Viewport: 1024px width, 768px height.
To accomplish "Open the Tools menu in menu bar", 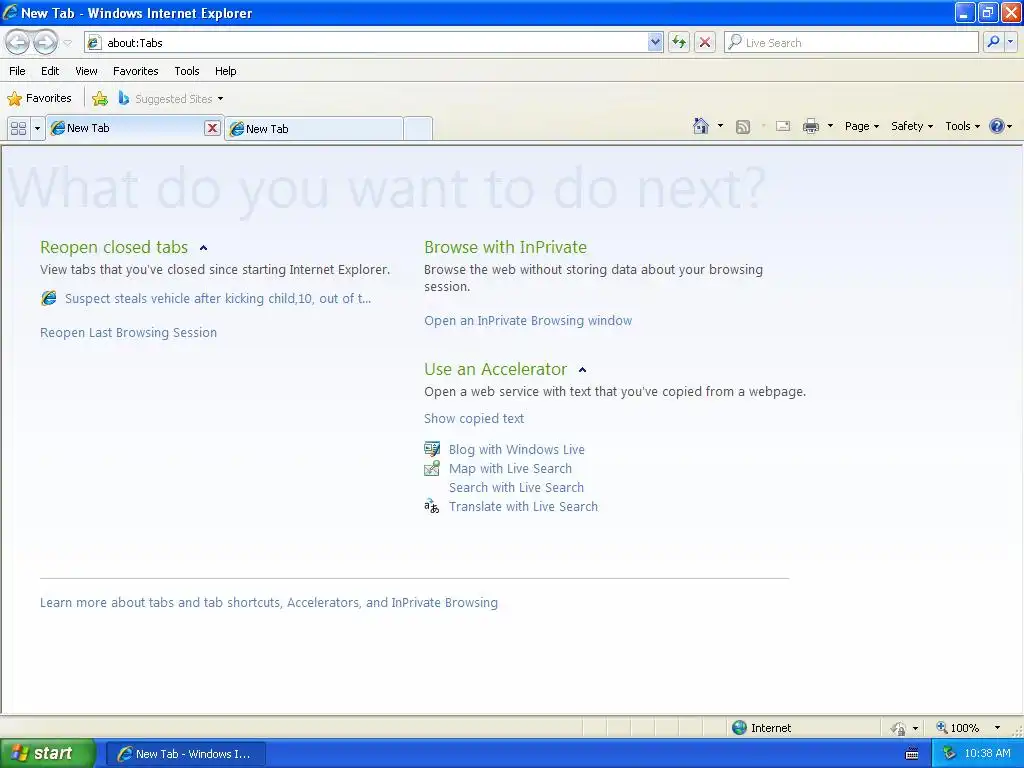I will 187,71.
